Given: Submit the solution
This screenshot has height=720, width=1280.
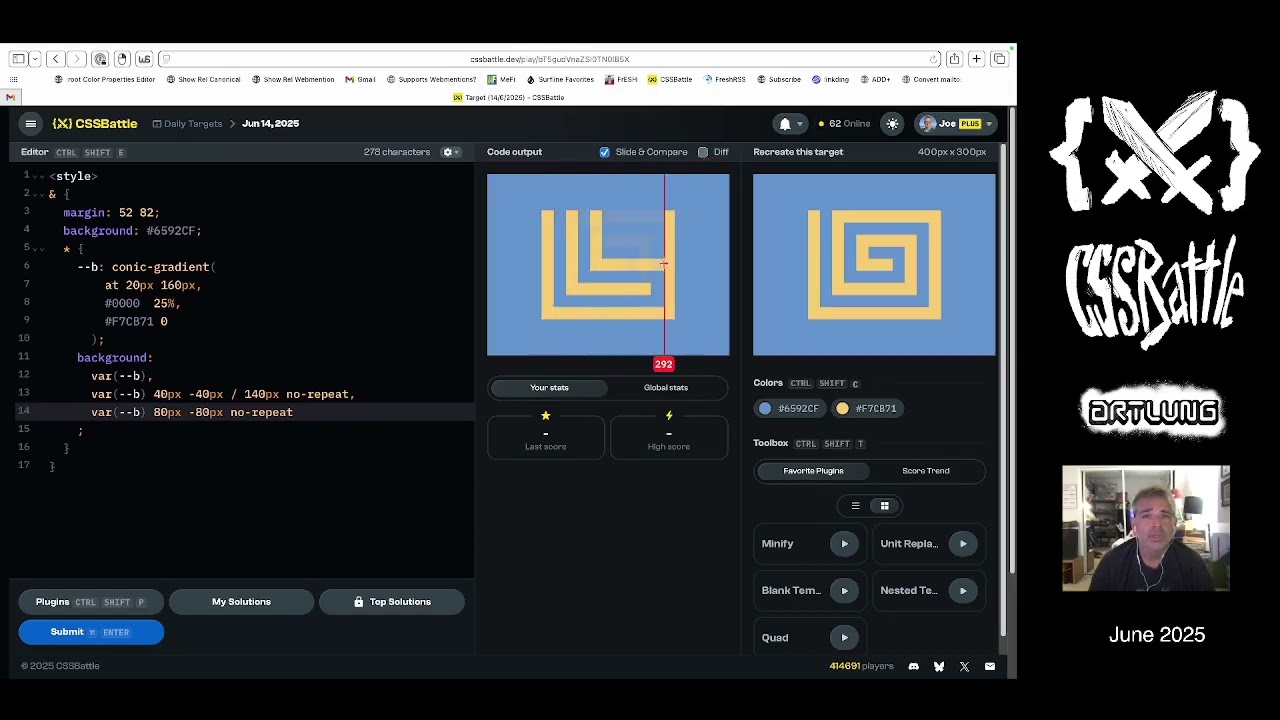Looking at the screenshot, I should [x=91, y=632].
